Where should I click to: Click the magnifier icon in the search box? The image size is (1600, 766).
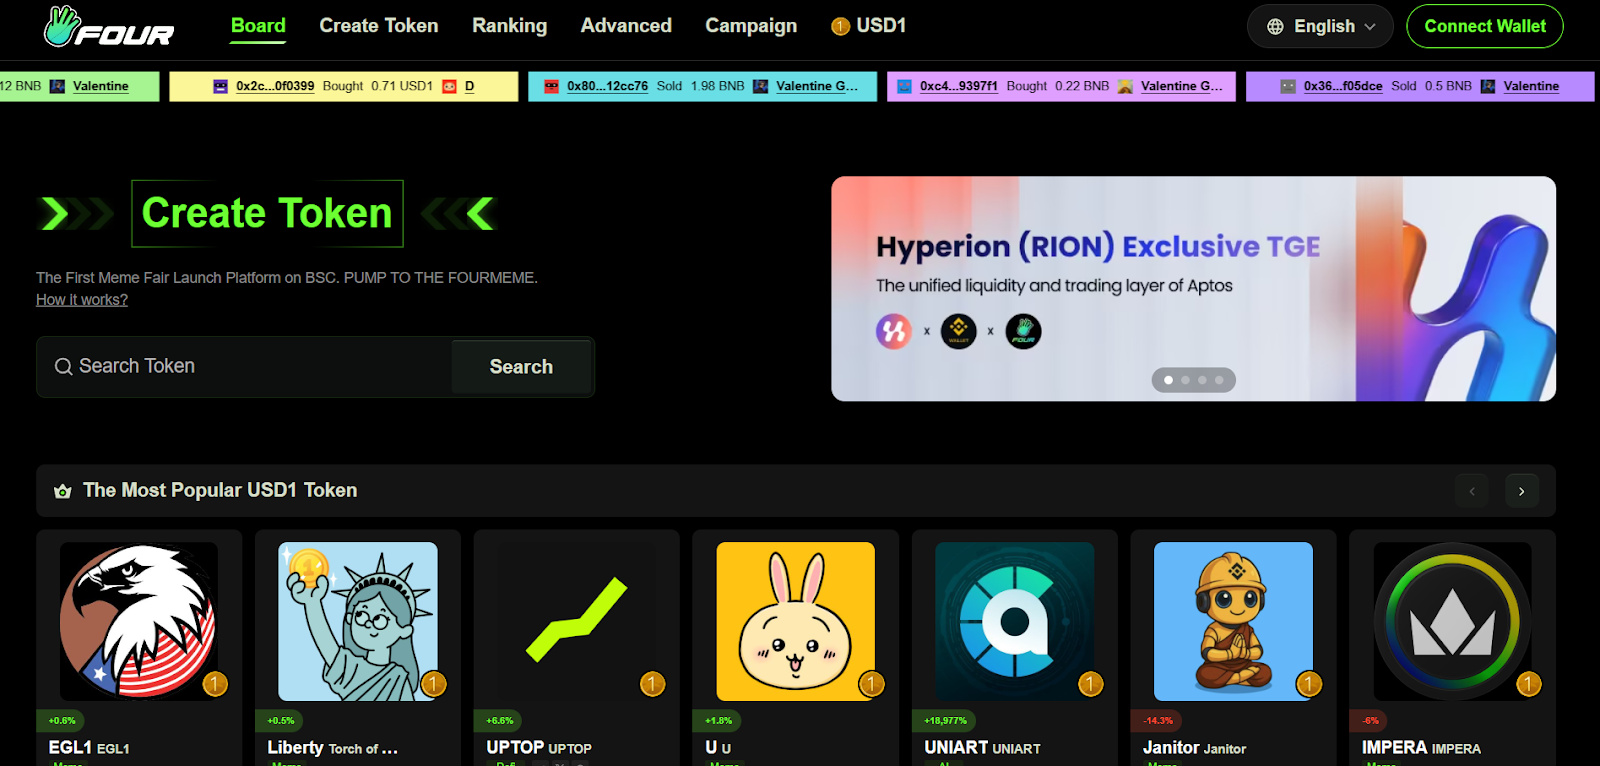coord(63,367)
